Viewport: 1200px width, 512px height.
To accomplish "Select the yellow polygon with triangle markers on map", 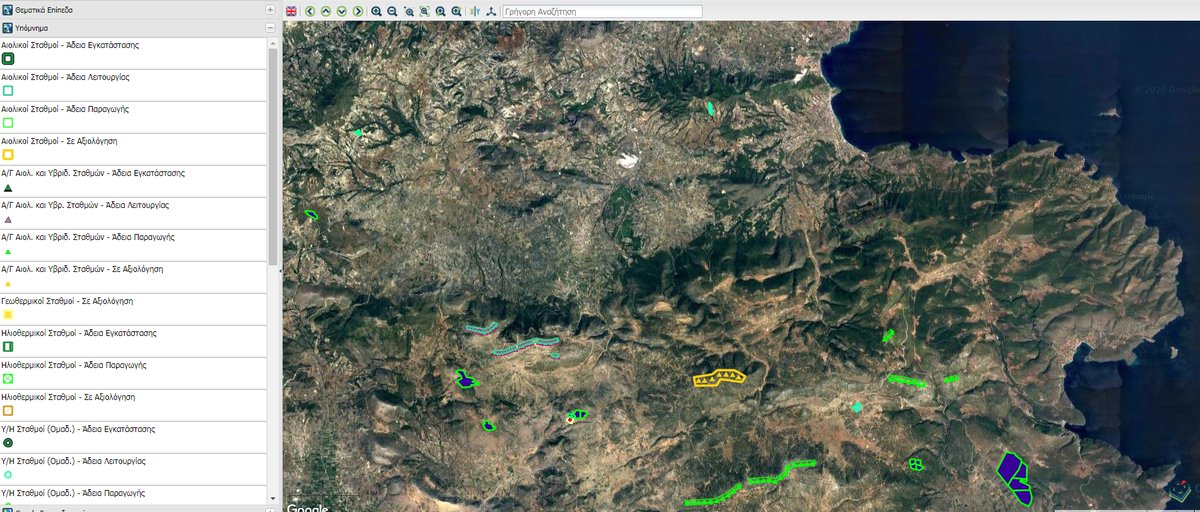I will point(721,377).
